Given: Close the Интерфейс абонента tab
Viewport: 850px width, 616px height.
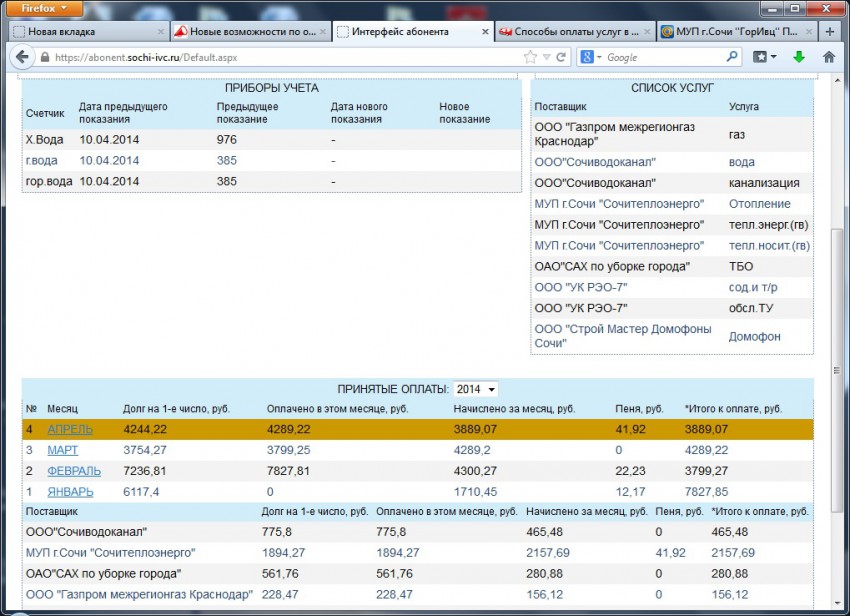Looking at the screenshot, I should [486, 32].
